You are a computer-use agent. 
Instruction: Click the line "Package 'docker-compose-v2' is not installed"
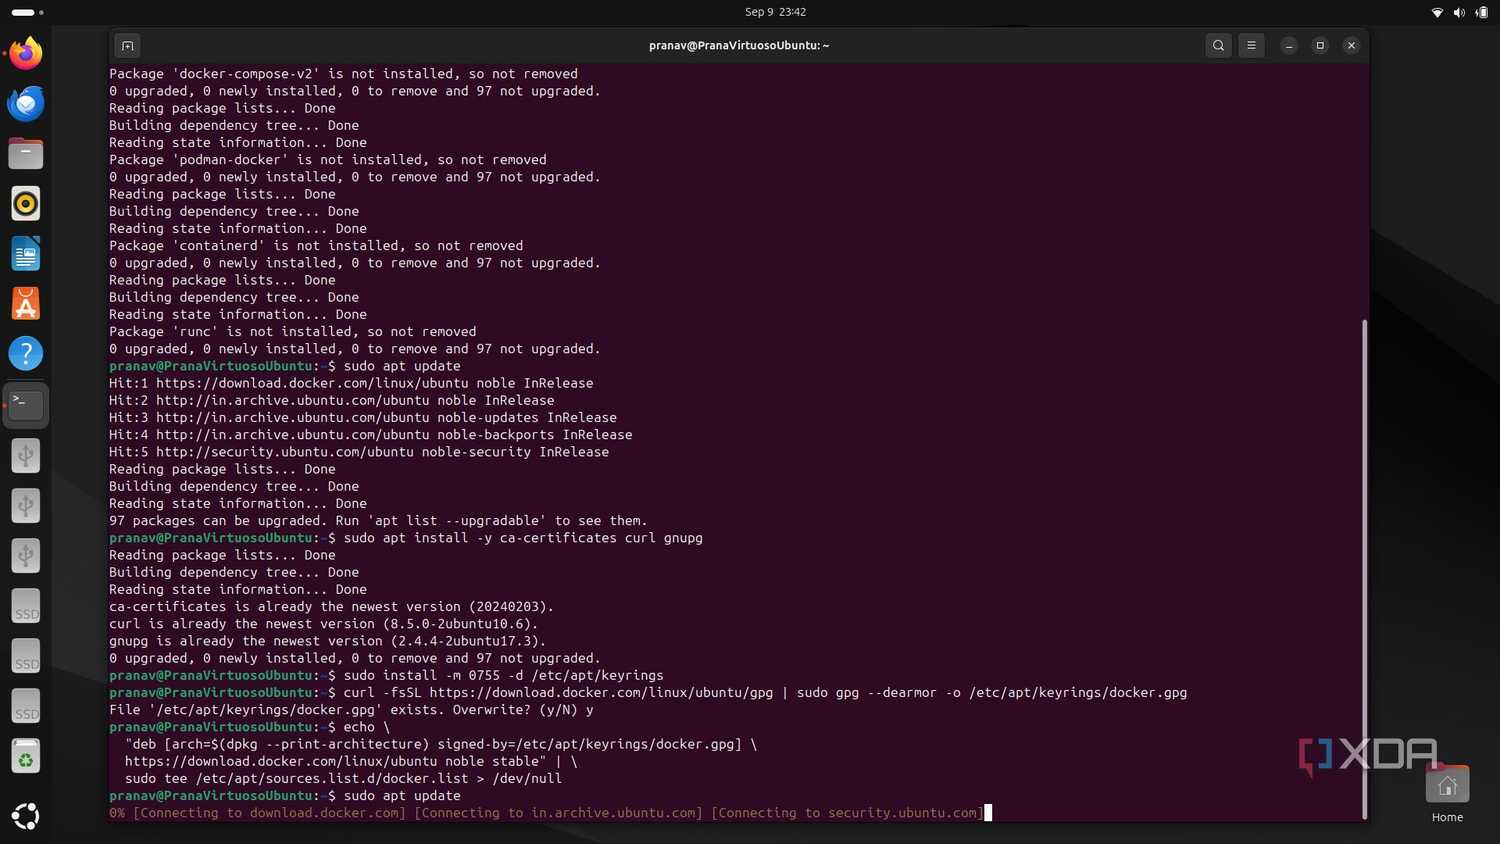(343, 74)
